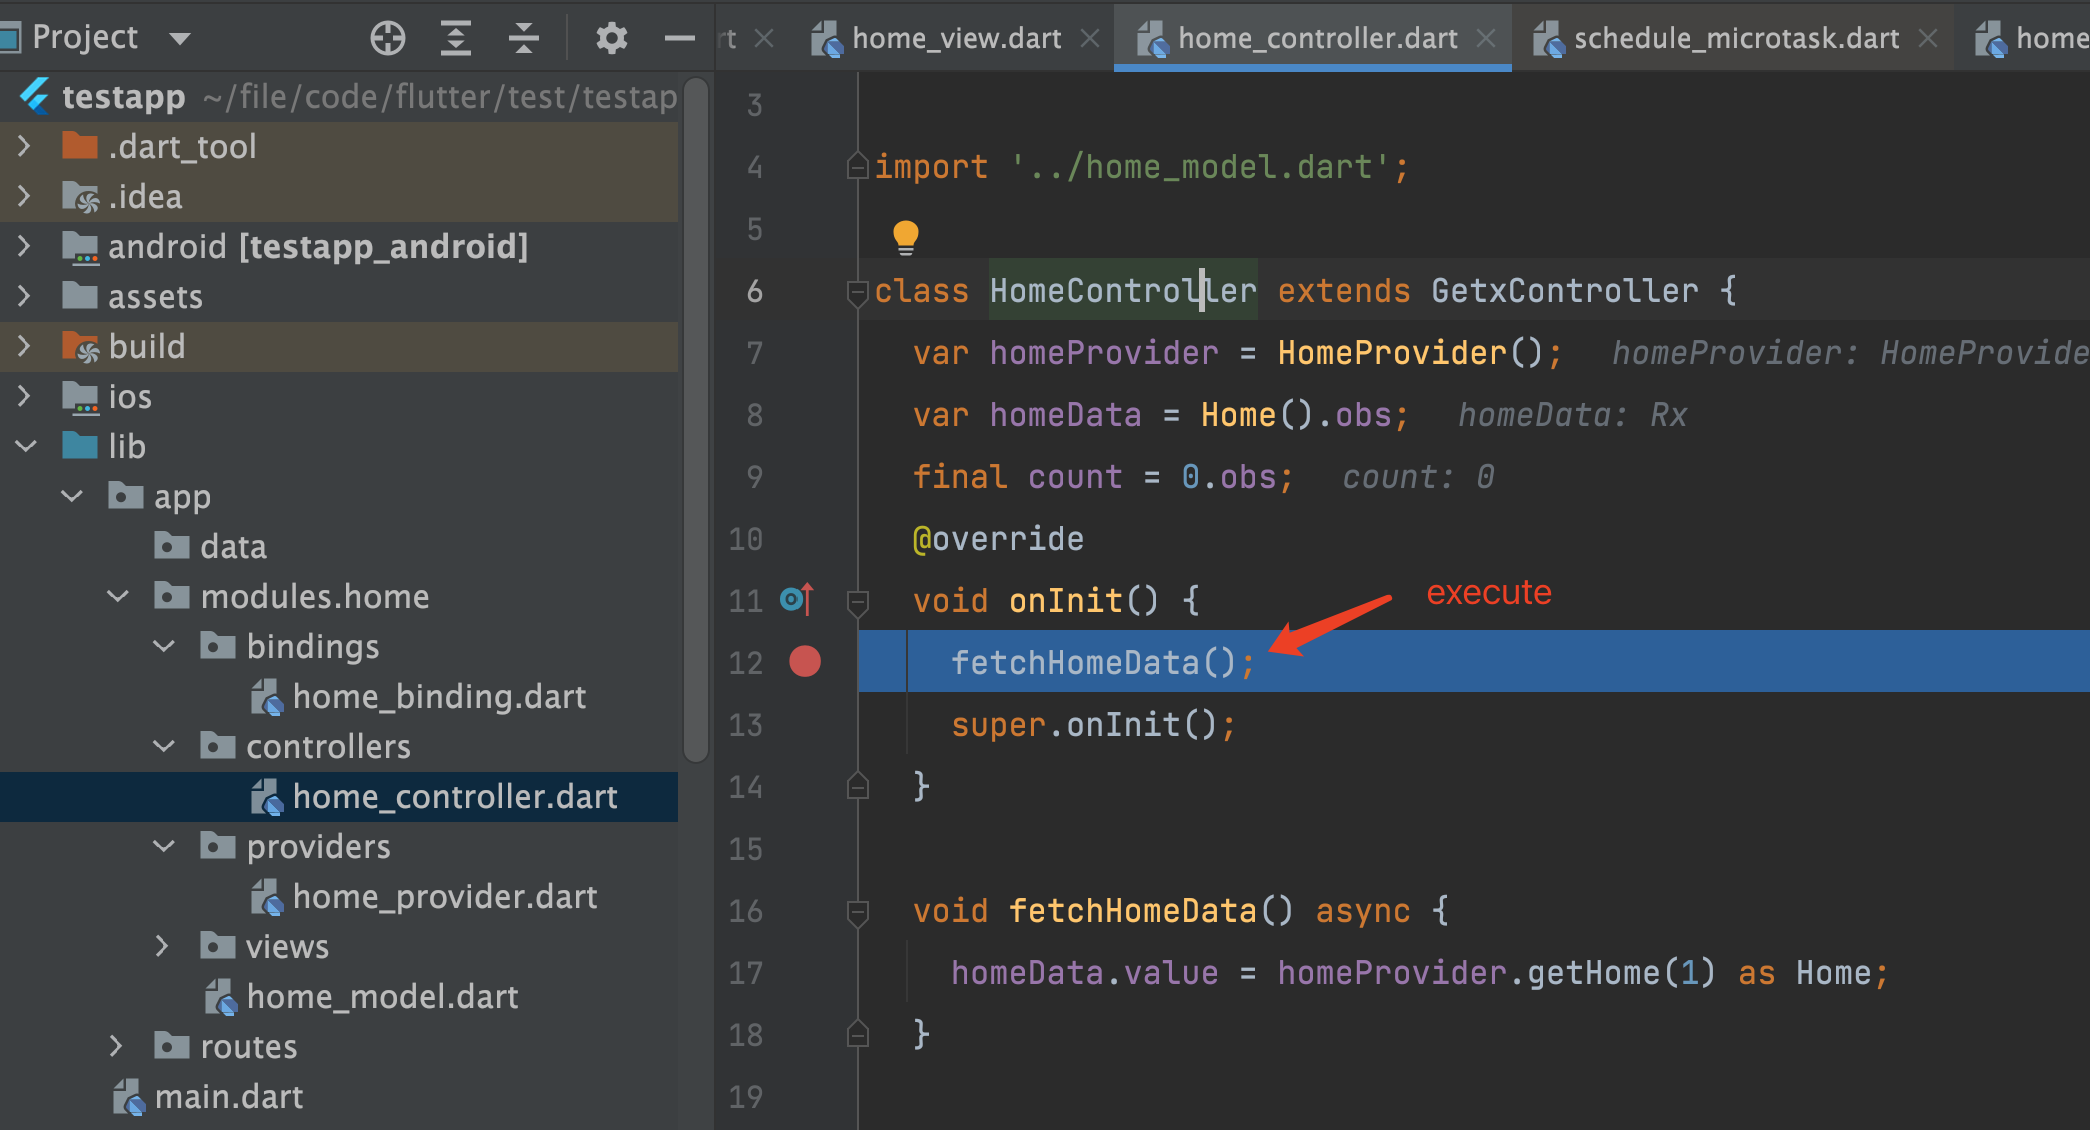Viewport: 2090px width, 1130px height.
Task: Expand the android folder
Action: click(24, 246)
